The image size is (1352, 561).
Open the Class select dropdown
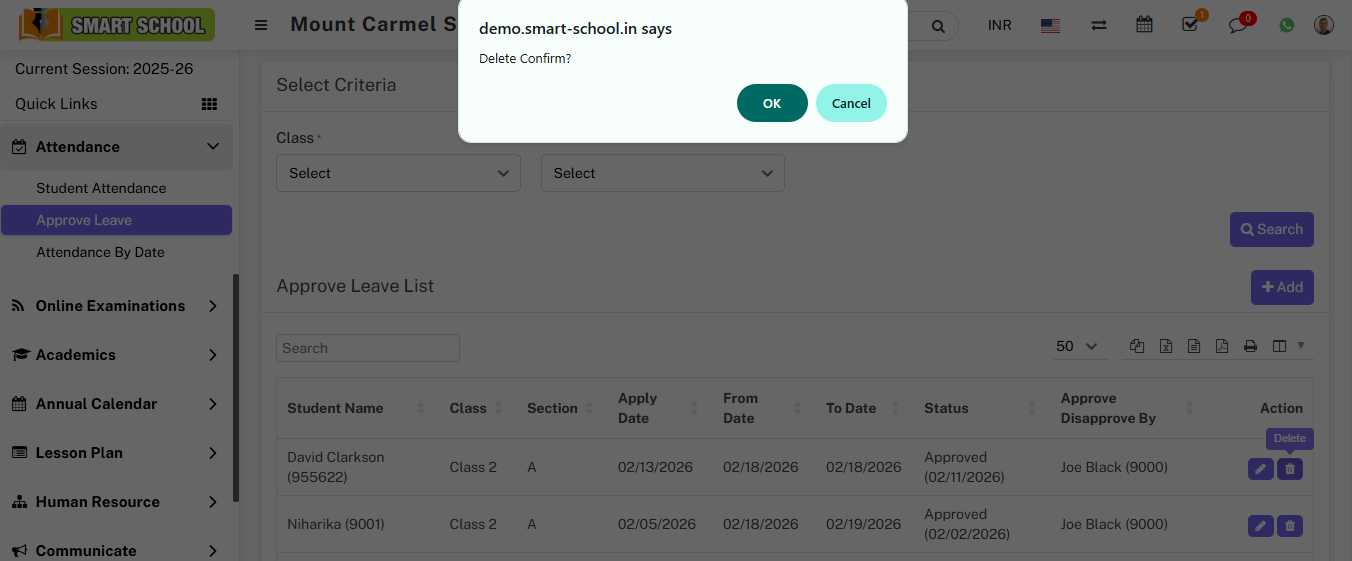[x=398, y=173]
